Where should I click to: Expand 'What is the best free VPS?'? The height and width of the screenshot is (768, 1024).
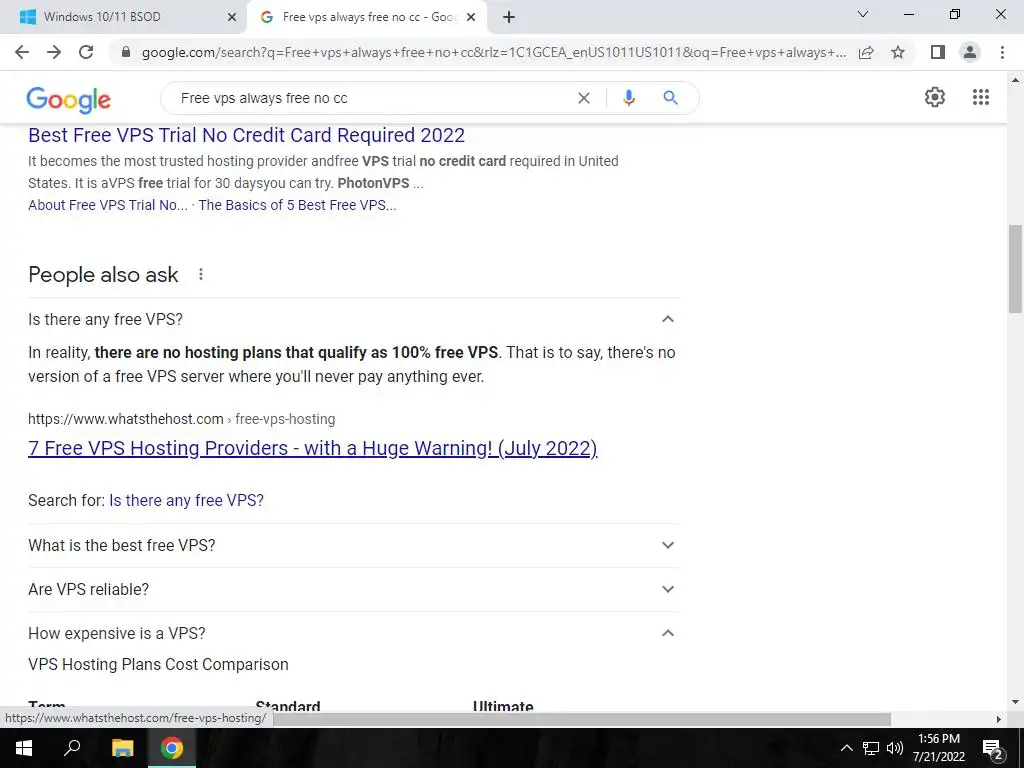(x=353, y=545)
